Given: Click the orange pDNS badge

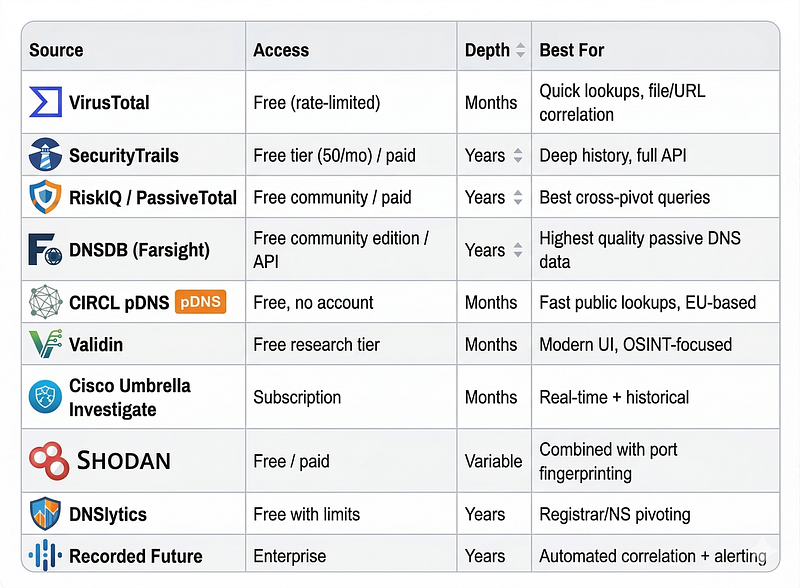Looking at the screenshot, I should [201, 302].
